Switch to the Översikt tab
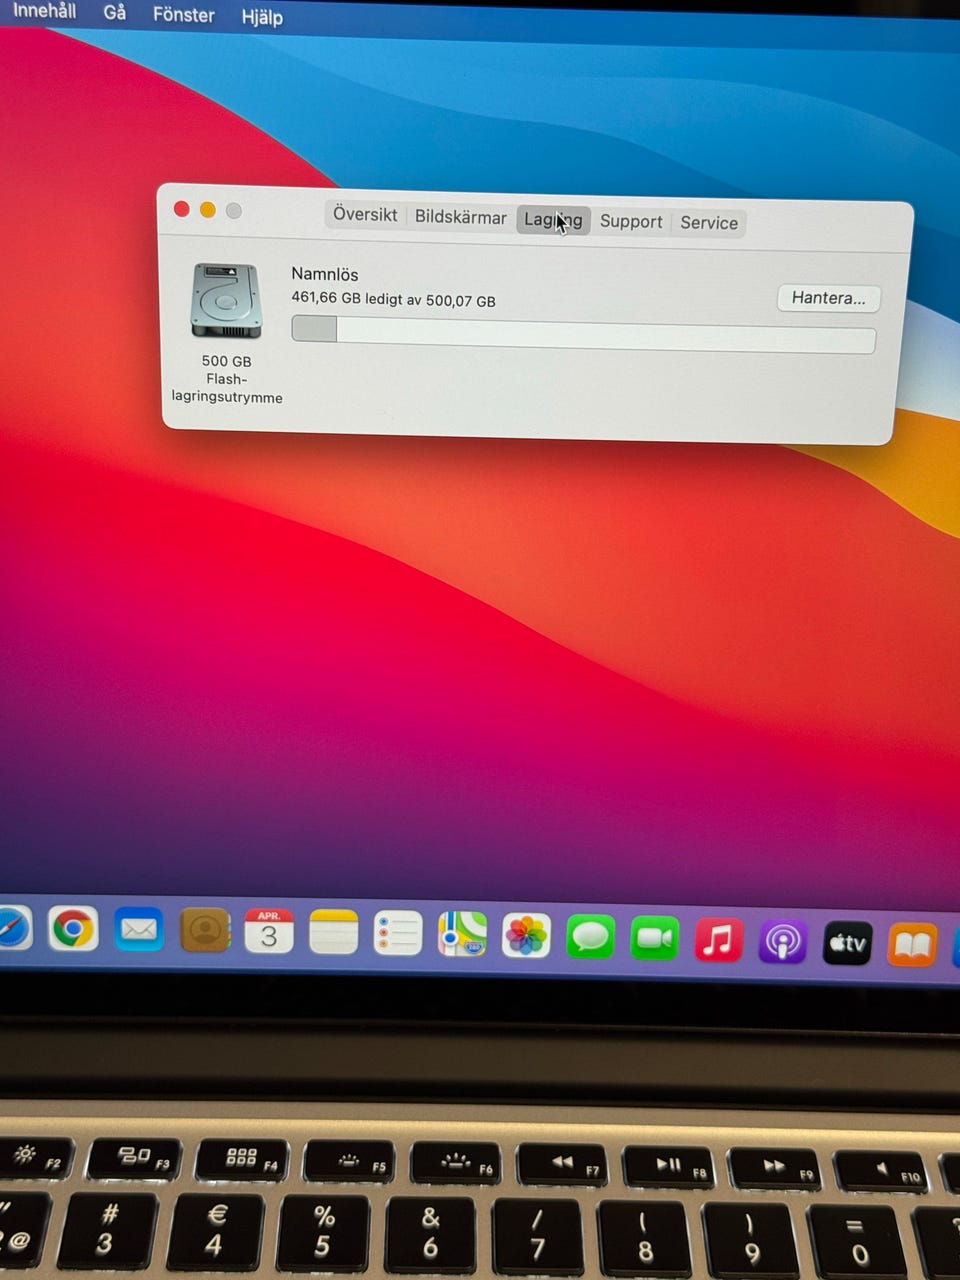Viewport: 960px width, 1280px height. [x=365, y=214]
